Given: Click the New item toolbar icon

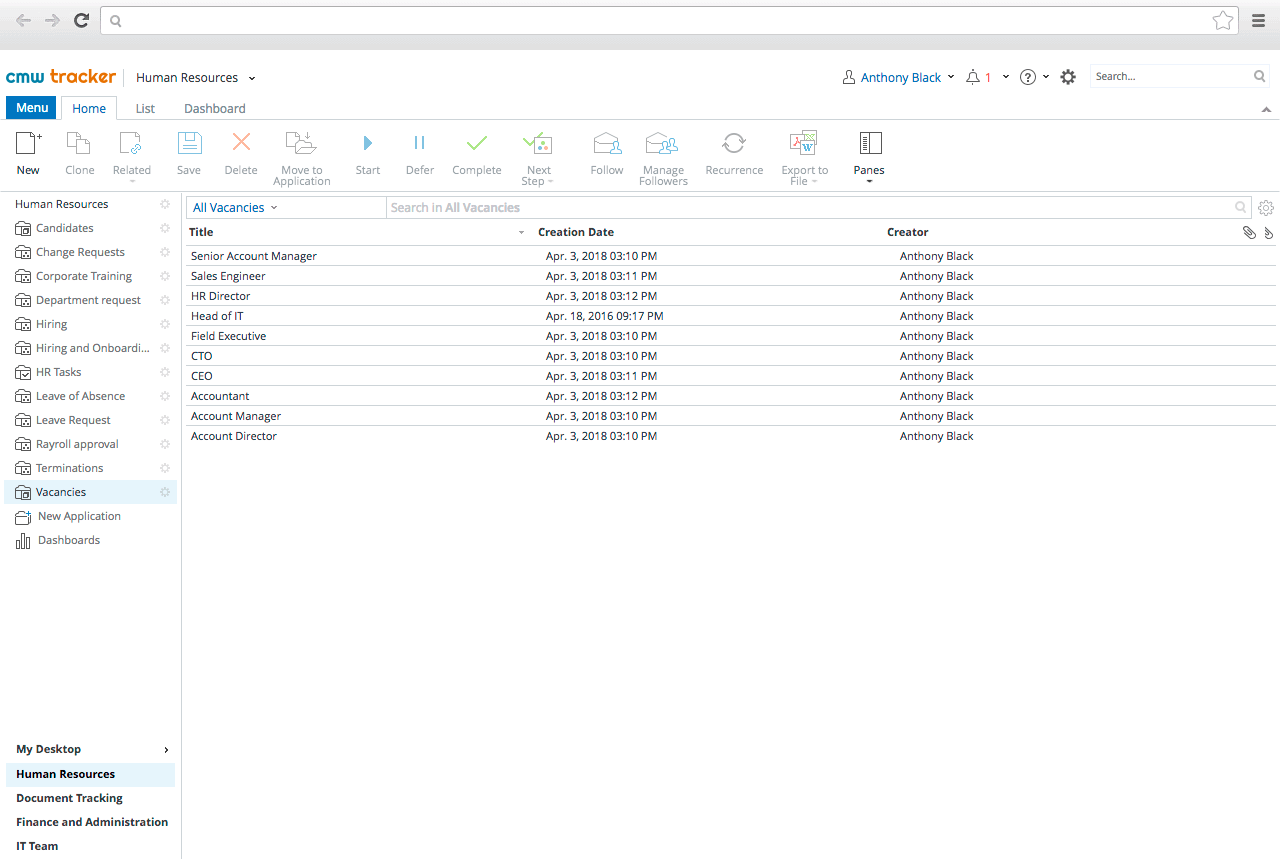Looking at the screenshot, I should (x=28, y=143).
